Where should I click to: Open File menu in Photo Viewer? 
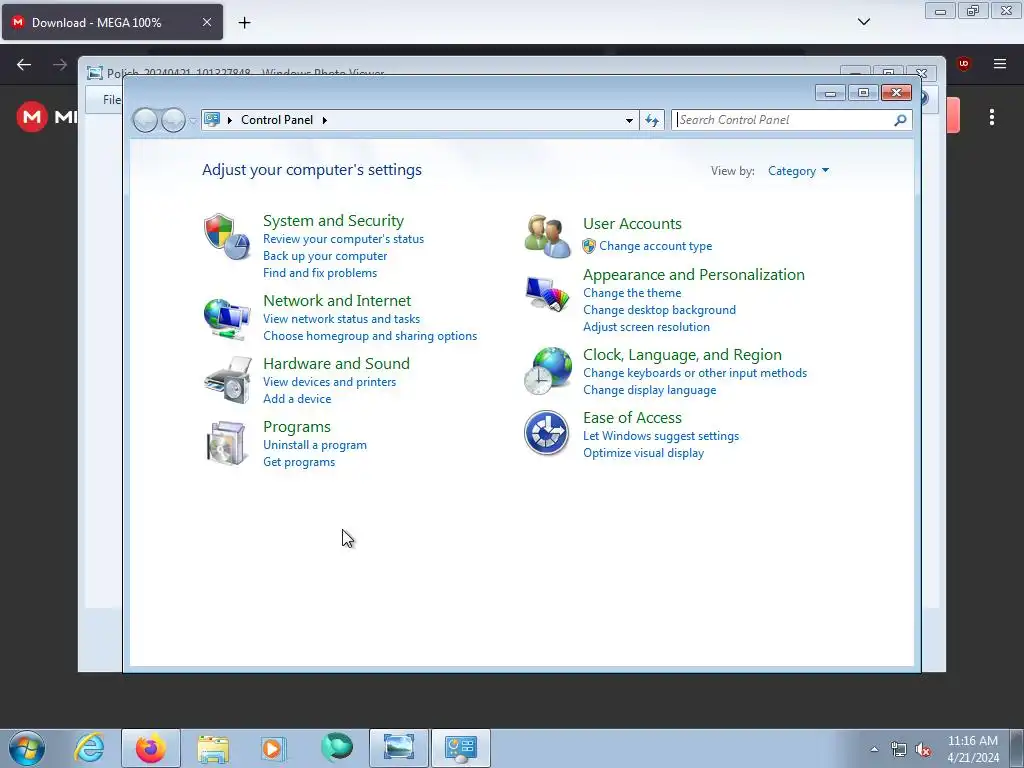(112, 99)
